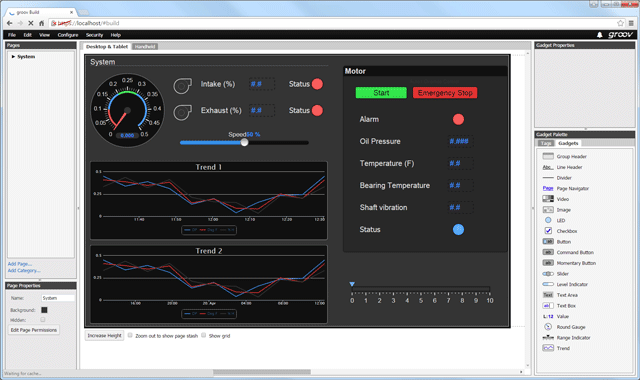Enable Zoom out to show page stash
Viewport: 640px width, 380px height.
pos(130,335)
